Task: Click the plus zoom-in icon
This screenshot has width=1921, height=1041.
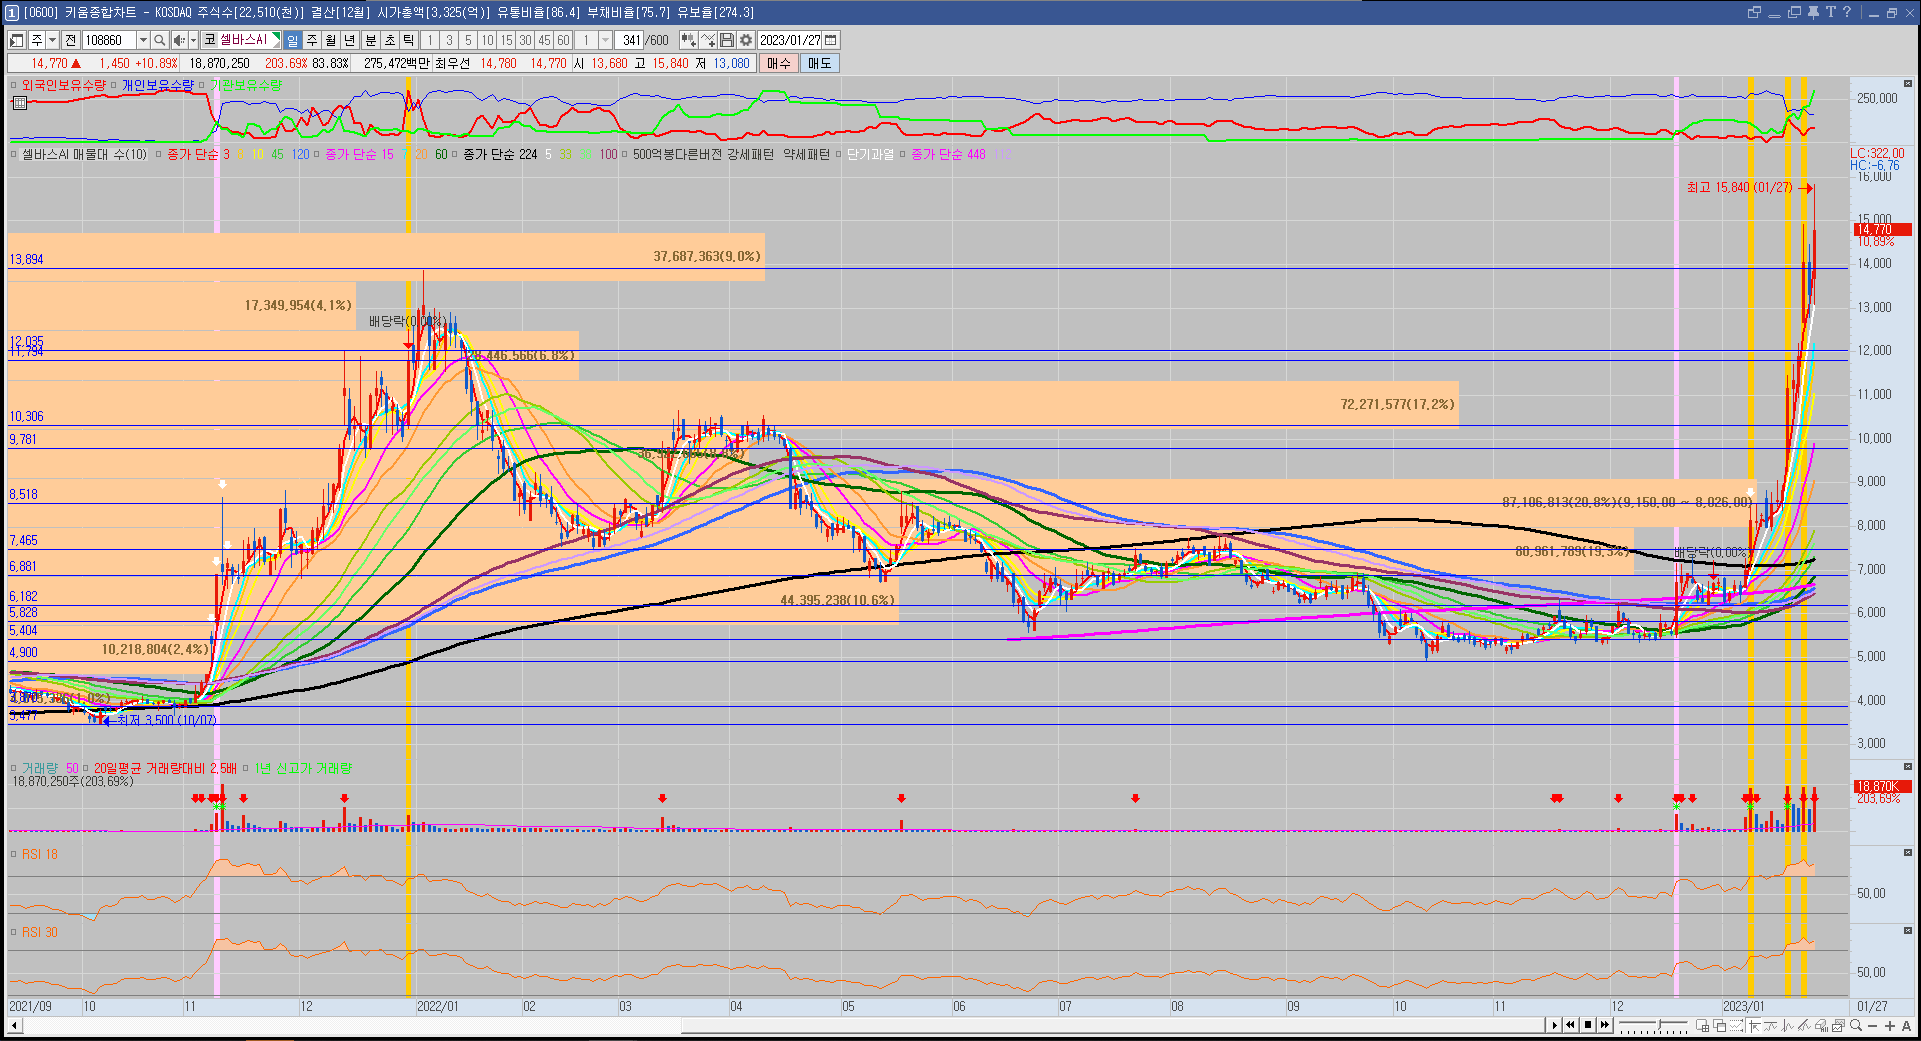Action: click(x=1890, y=1026)
